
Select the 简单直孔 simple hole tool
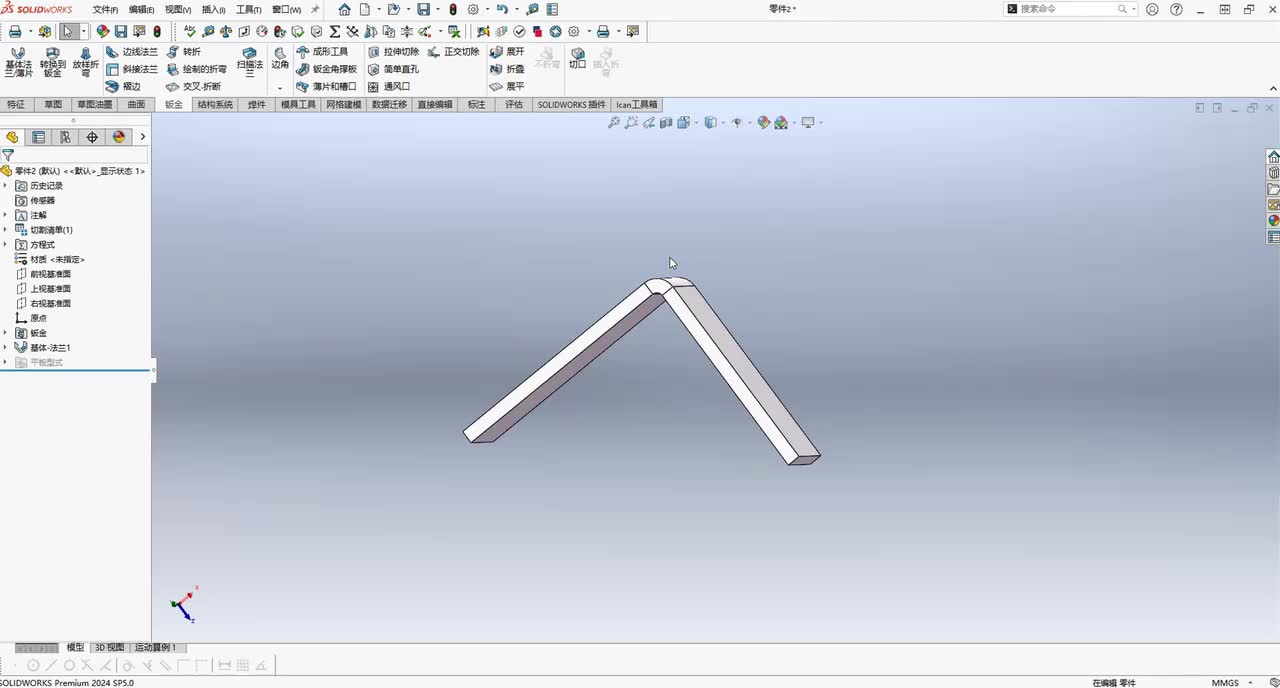393,69
